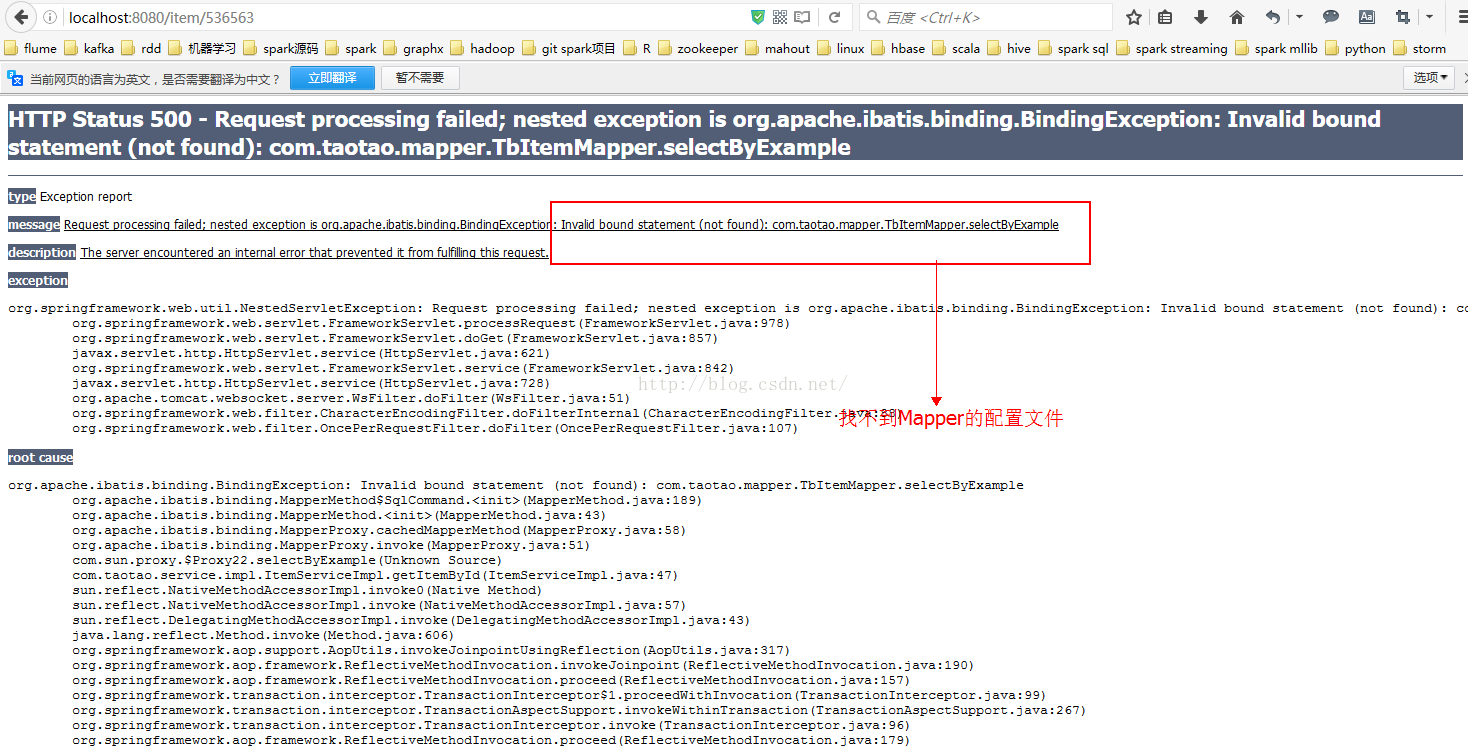The width and height of the screenshot is (1468, 746).
Task: Click the $Proxy22.selectByExample stack trace line
Action: tap(287, 560)
